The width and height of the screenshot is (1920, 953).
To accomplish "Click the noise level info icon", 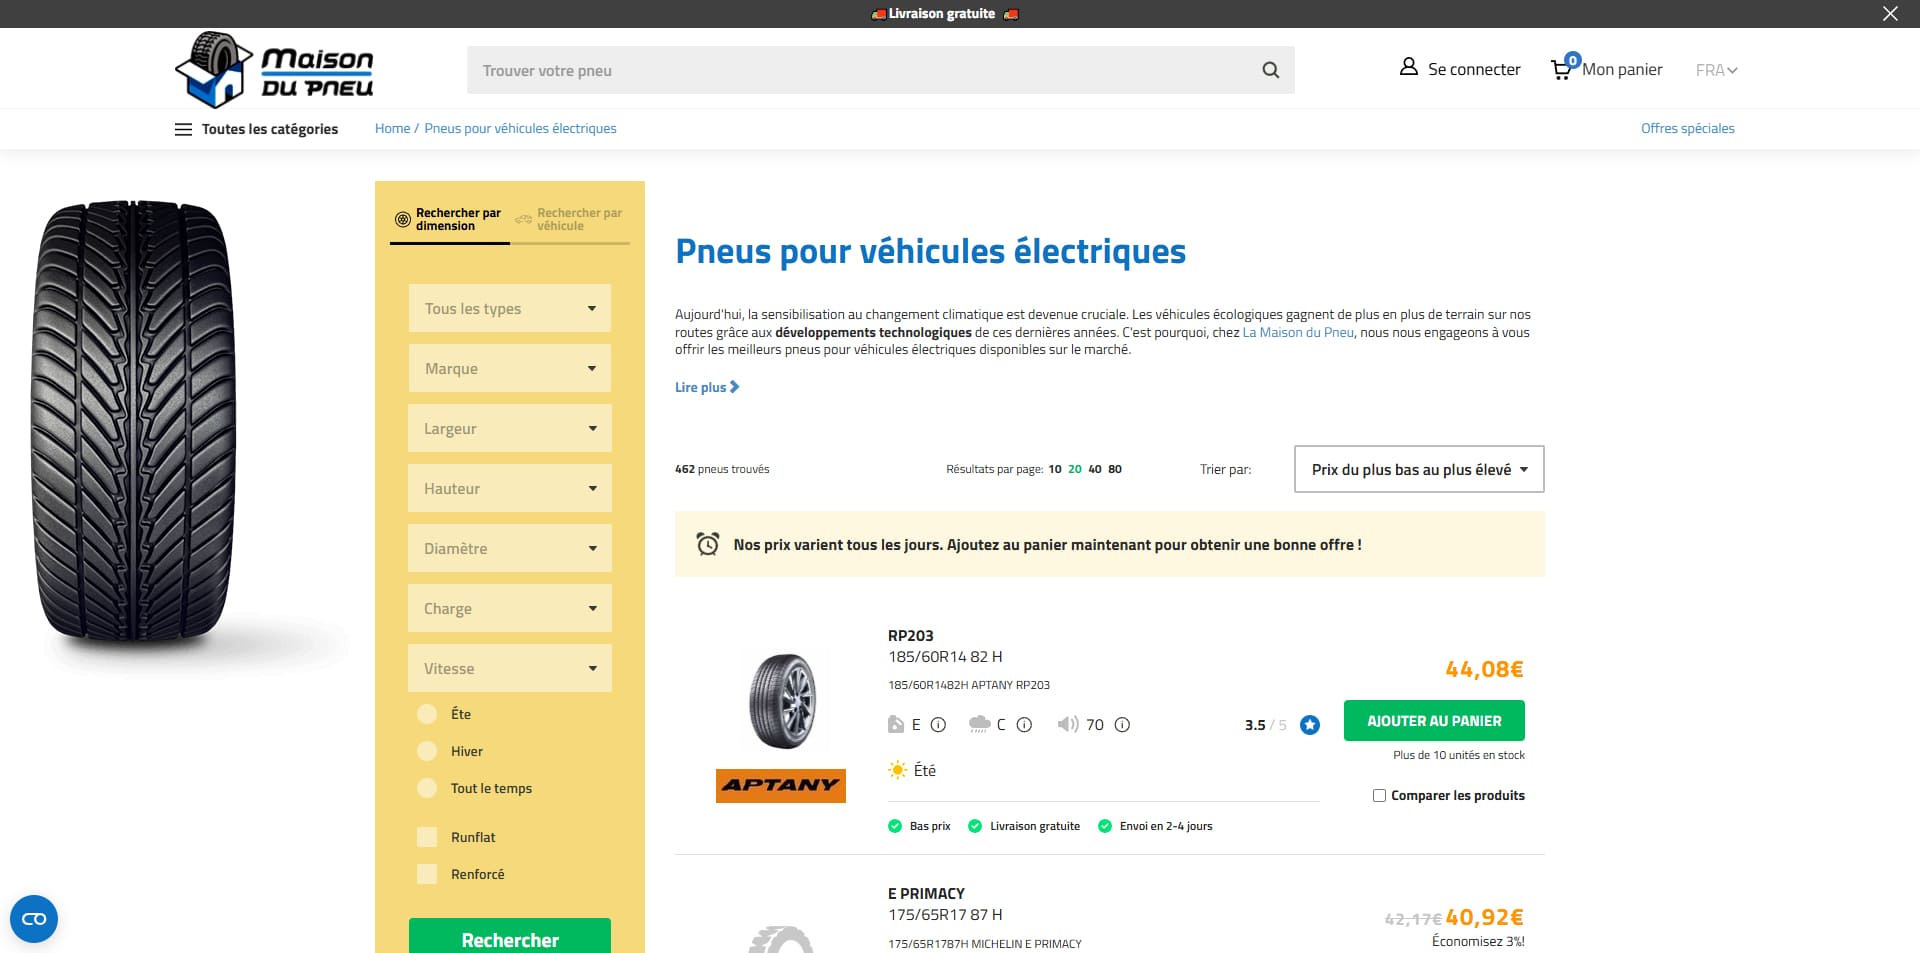I will point(1122,725).
